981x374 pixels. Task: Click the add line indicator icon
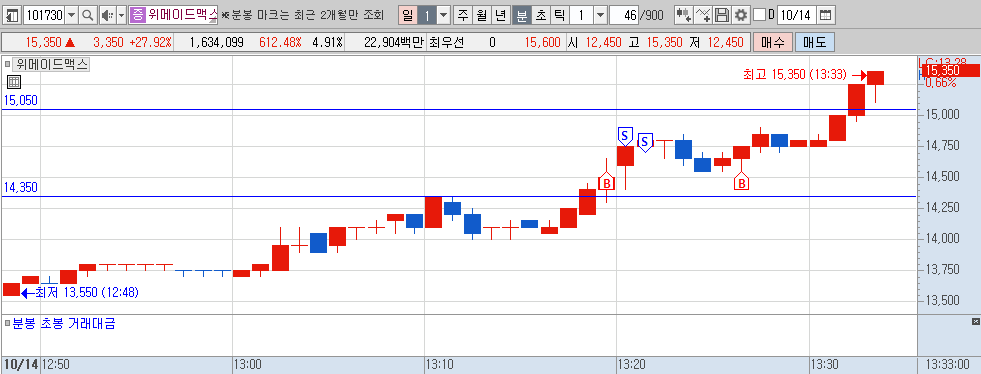[704, 15]
